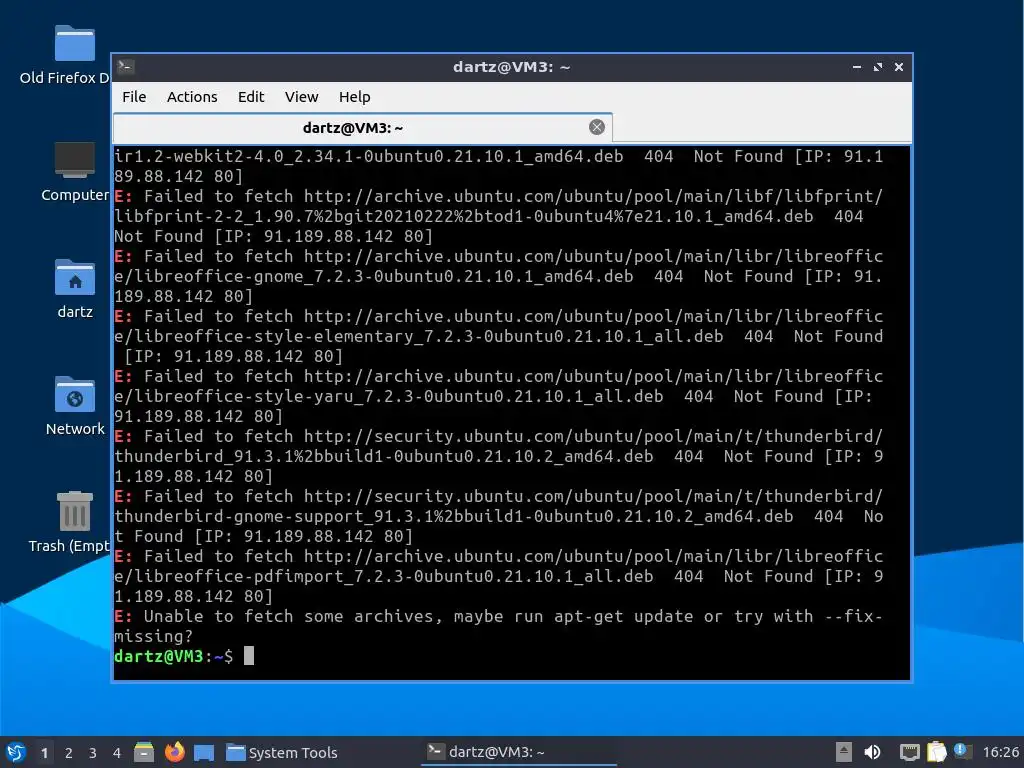Screen dimensions: 1024x768
Task: Select the Computer desktop icon
Action: (74, 172)
